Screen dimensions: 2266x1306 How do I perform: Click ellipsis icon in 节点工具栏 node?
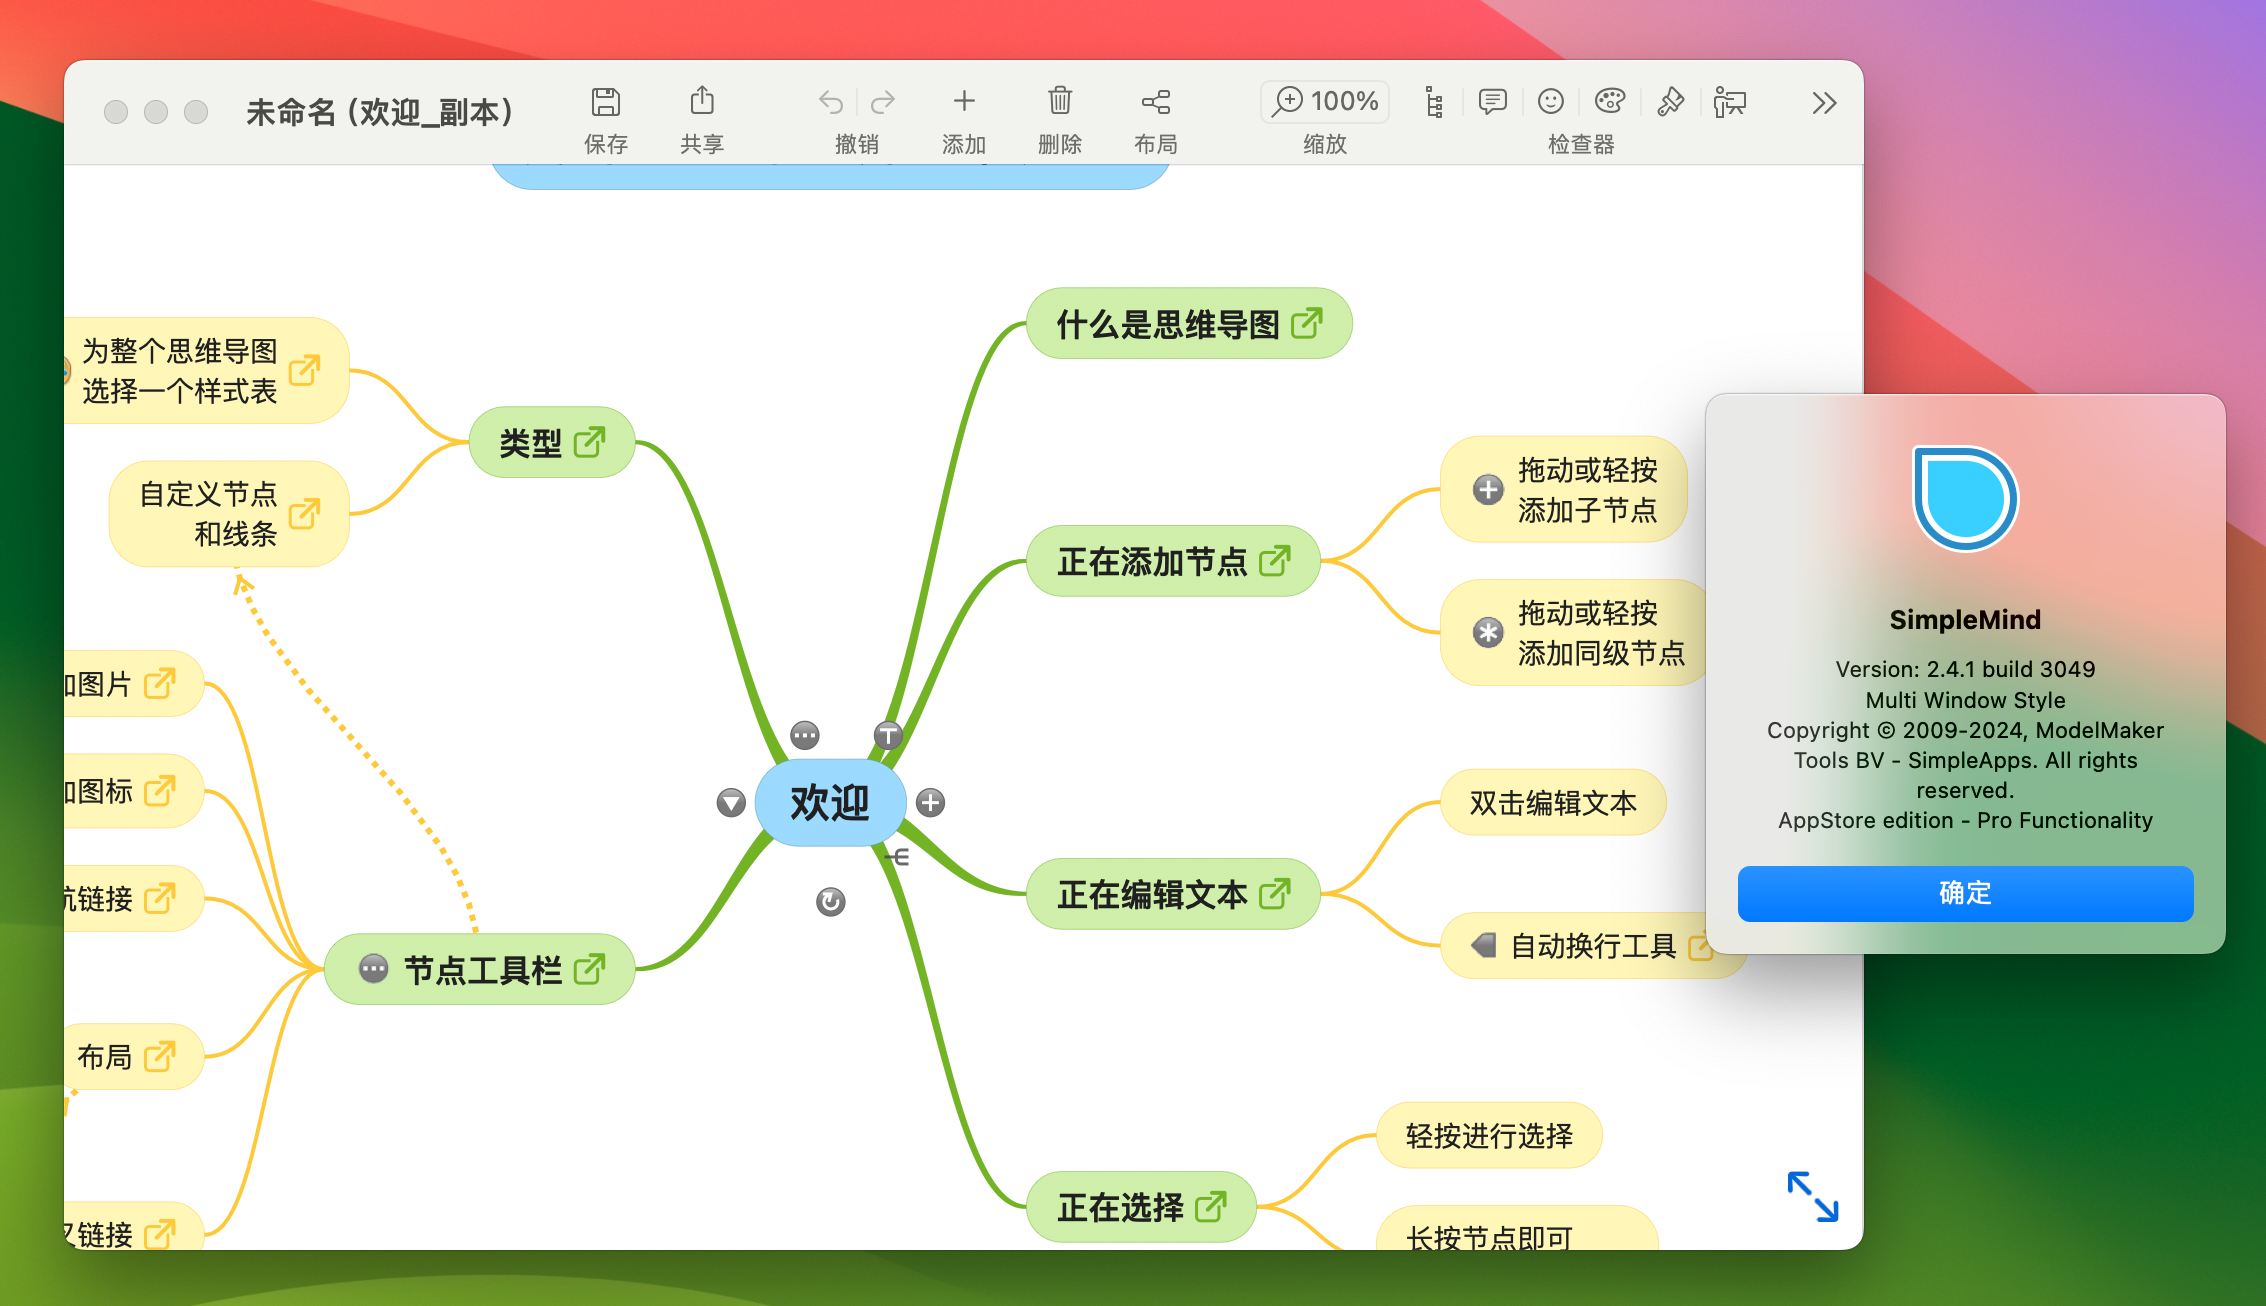[x=373, y=968]
